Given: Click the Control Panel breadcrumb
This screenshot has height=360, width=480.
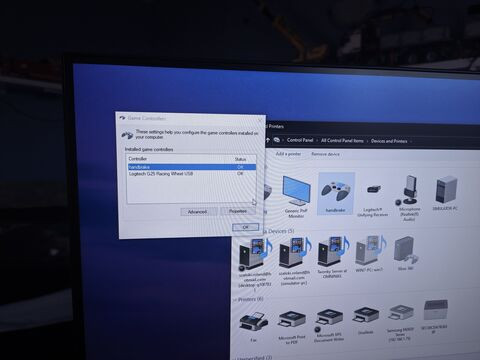Looking at the screenshot, I should [x=300, y=140].
